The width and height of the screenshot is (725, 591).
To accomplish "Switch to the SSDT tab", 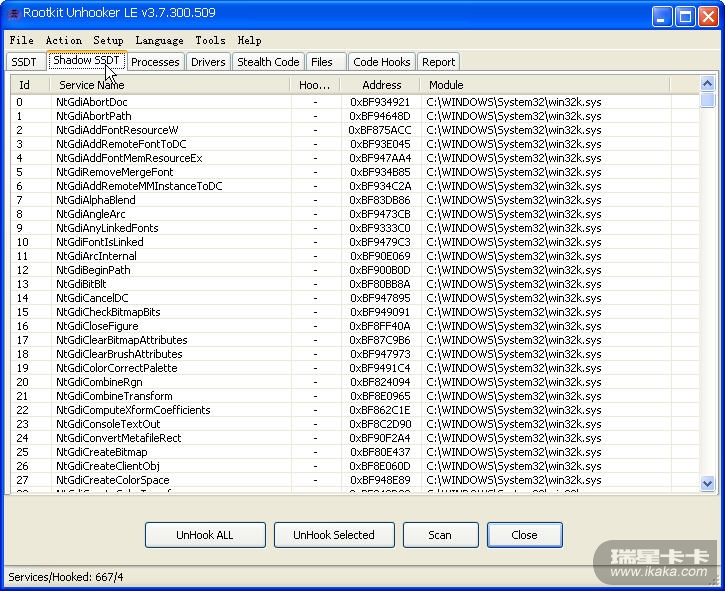I will point(24,62).
